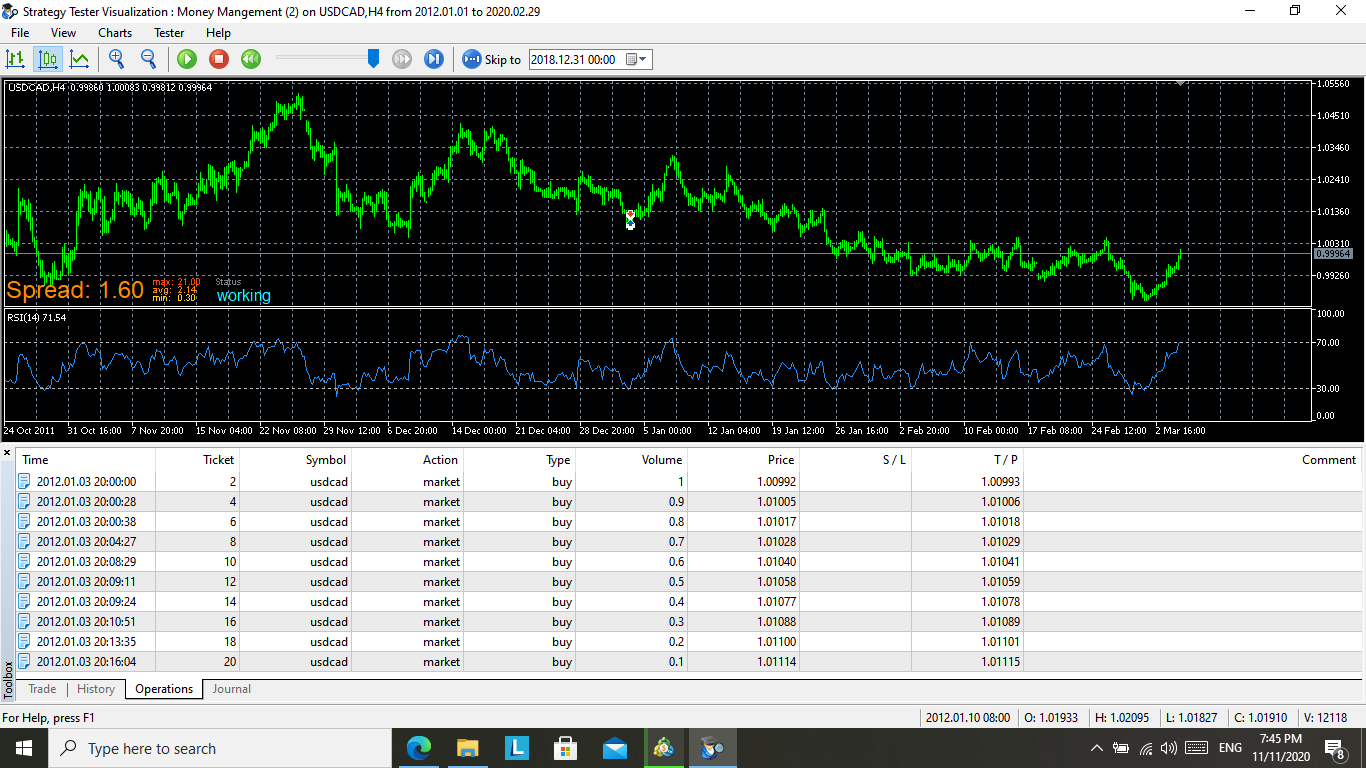Stop the test with red stop button
Screen dimensions: 1366x768
(x=219, y=59)
